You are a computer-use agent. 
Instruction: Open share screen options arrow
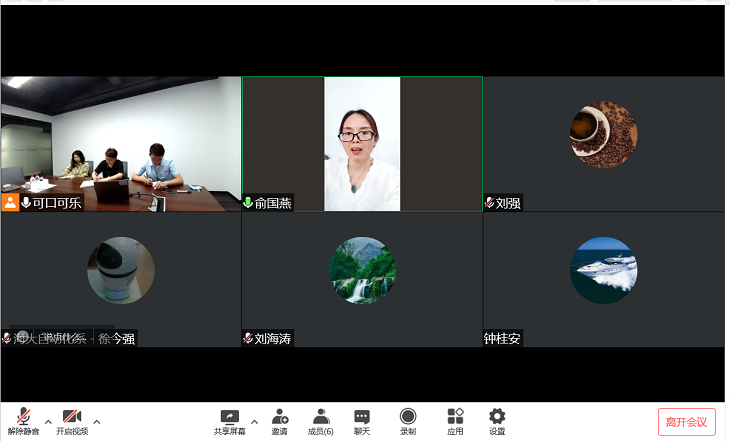254,421
